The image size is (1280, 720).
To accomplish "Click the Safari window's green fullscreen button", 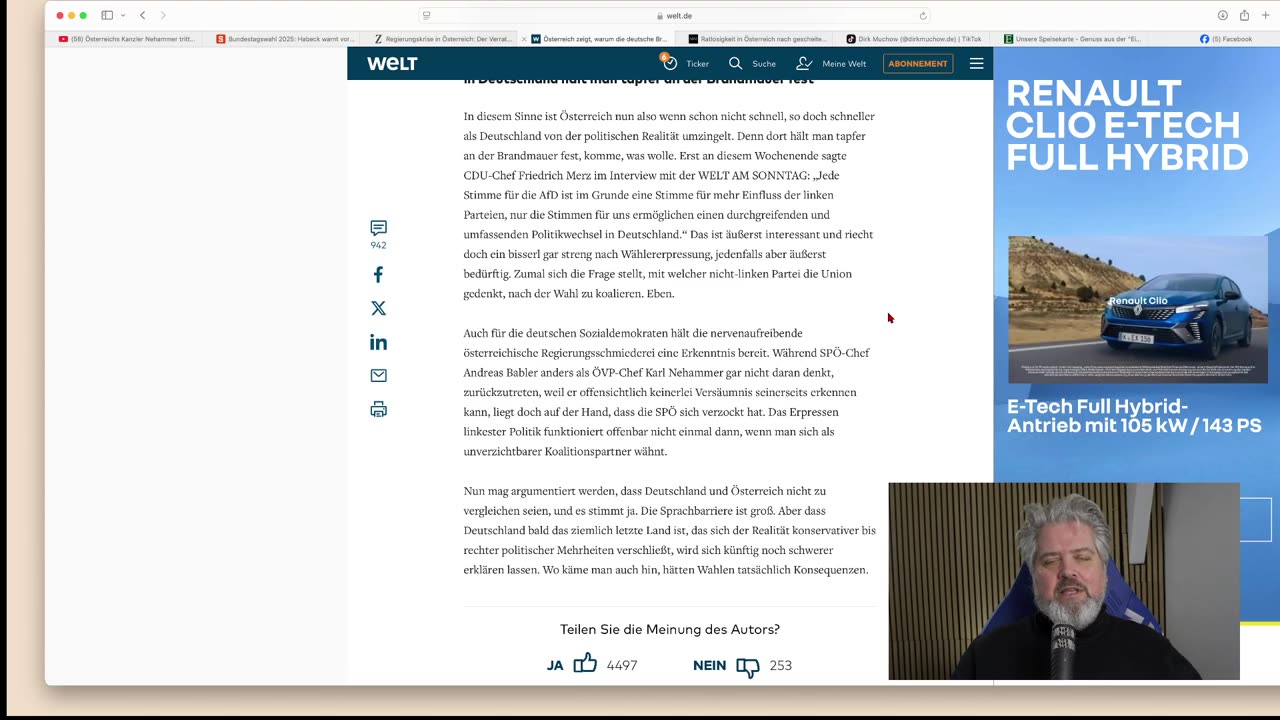I will click(83, 15).
